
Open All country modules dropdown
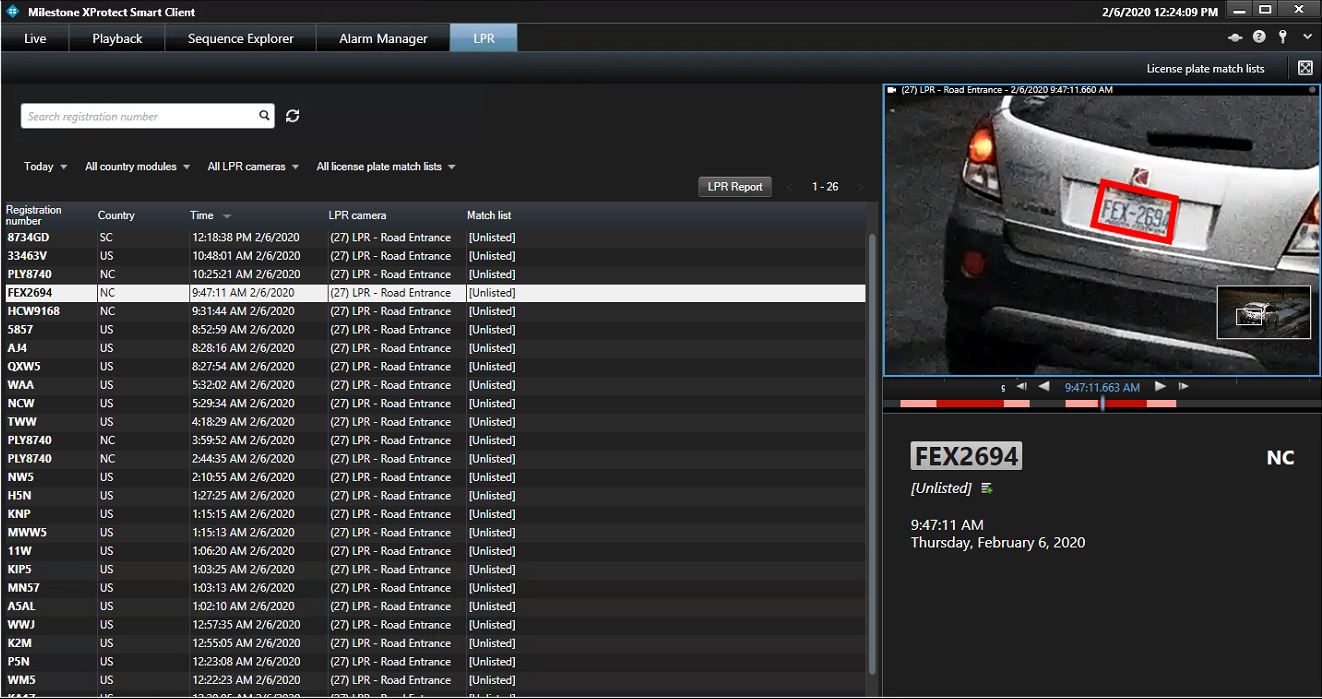[138, 167]
